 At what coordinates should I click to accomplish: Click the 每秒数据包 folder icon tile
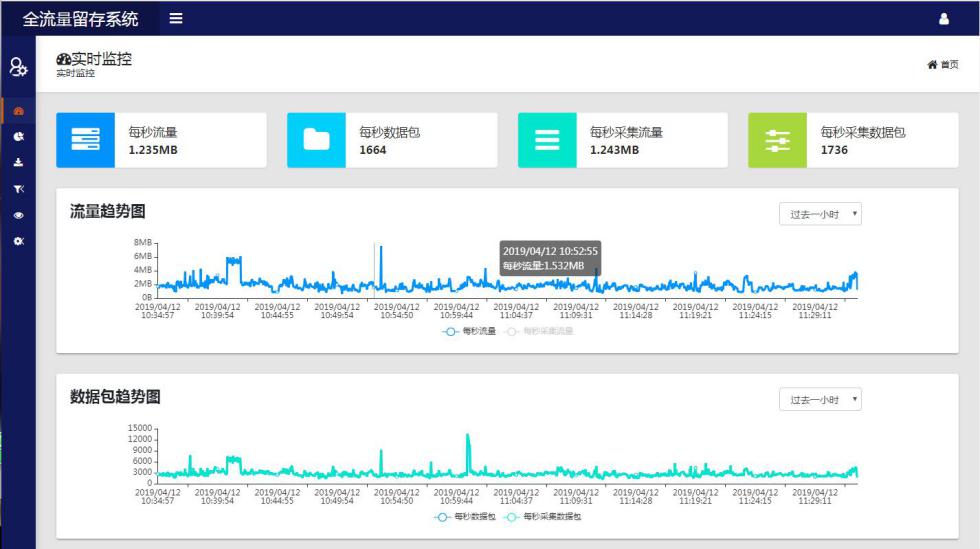(316, 140)
